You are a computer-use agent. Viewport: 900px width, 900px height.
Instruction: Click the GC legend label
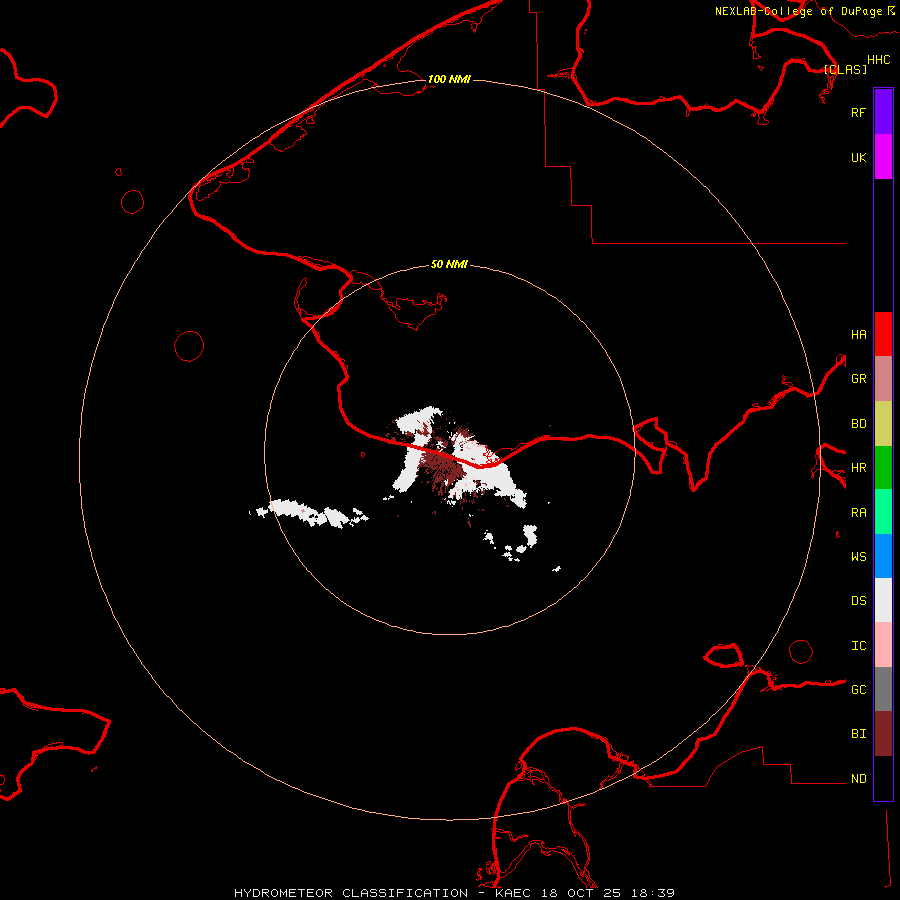(x=858, y=690)
